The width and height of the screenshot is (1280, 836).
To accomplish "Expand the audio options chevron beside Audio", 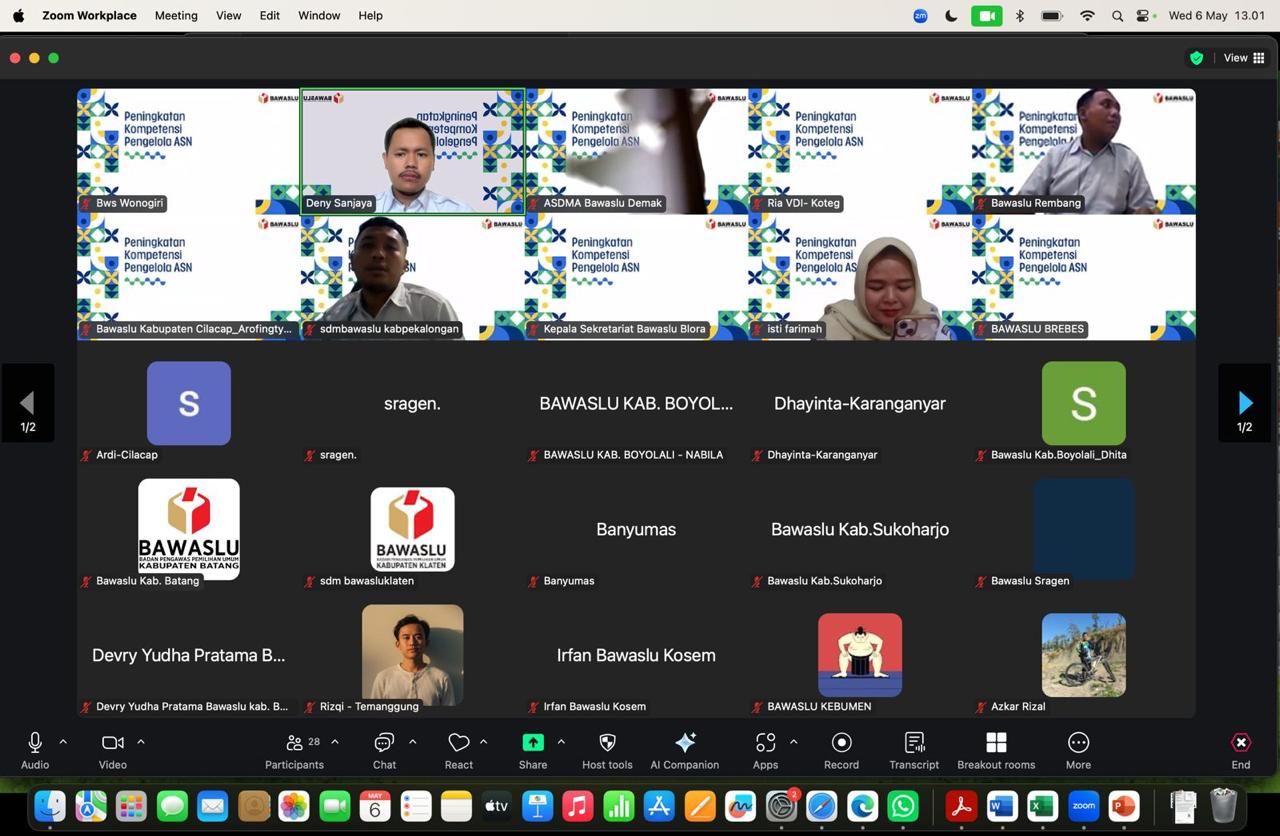I will click(63, 742).
